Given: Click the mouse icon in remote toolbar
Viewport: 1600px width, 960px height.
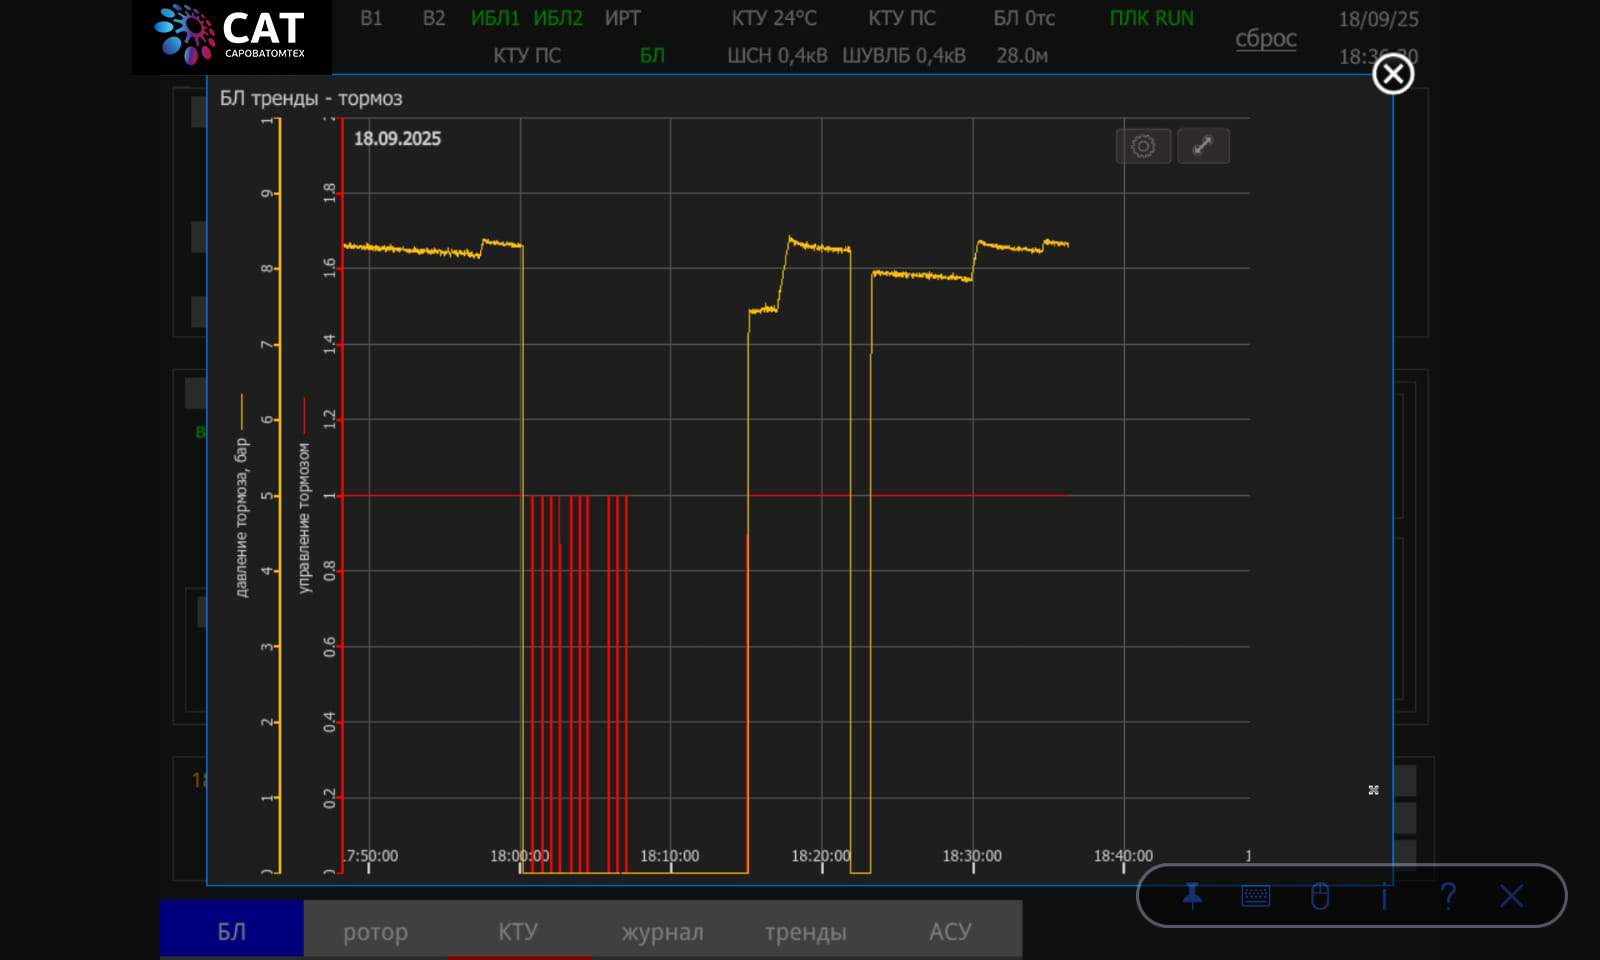Looking at the screenshot, I should tap(1320, 895).
